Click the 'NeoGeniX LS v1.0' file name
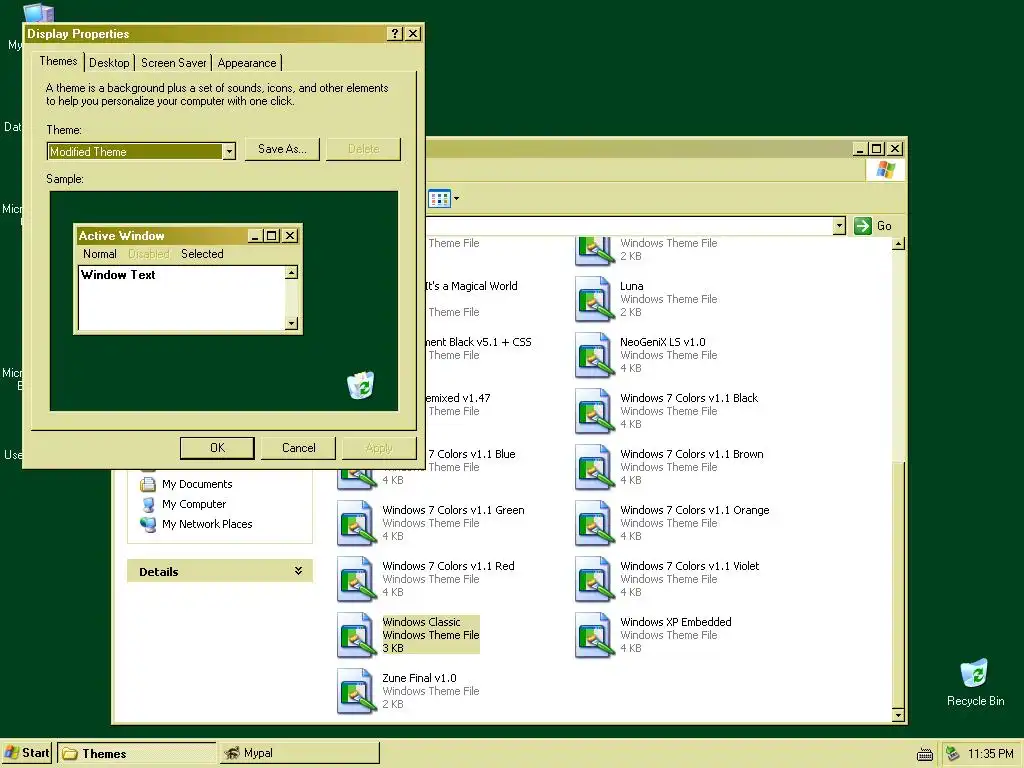The image size is (1024, 768). (663, 342)
